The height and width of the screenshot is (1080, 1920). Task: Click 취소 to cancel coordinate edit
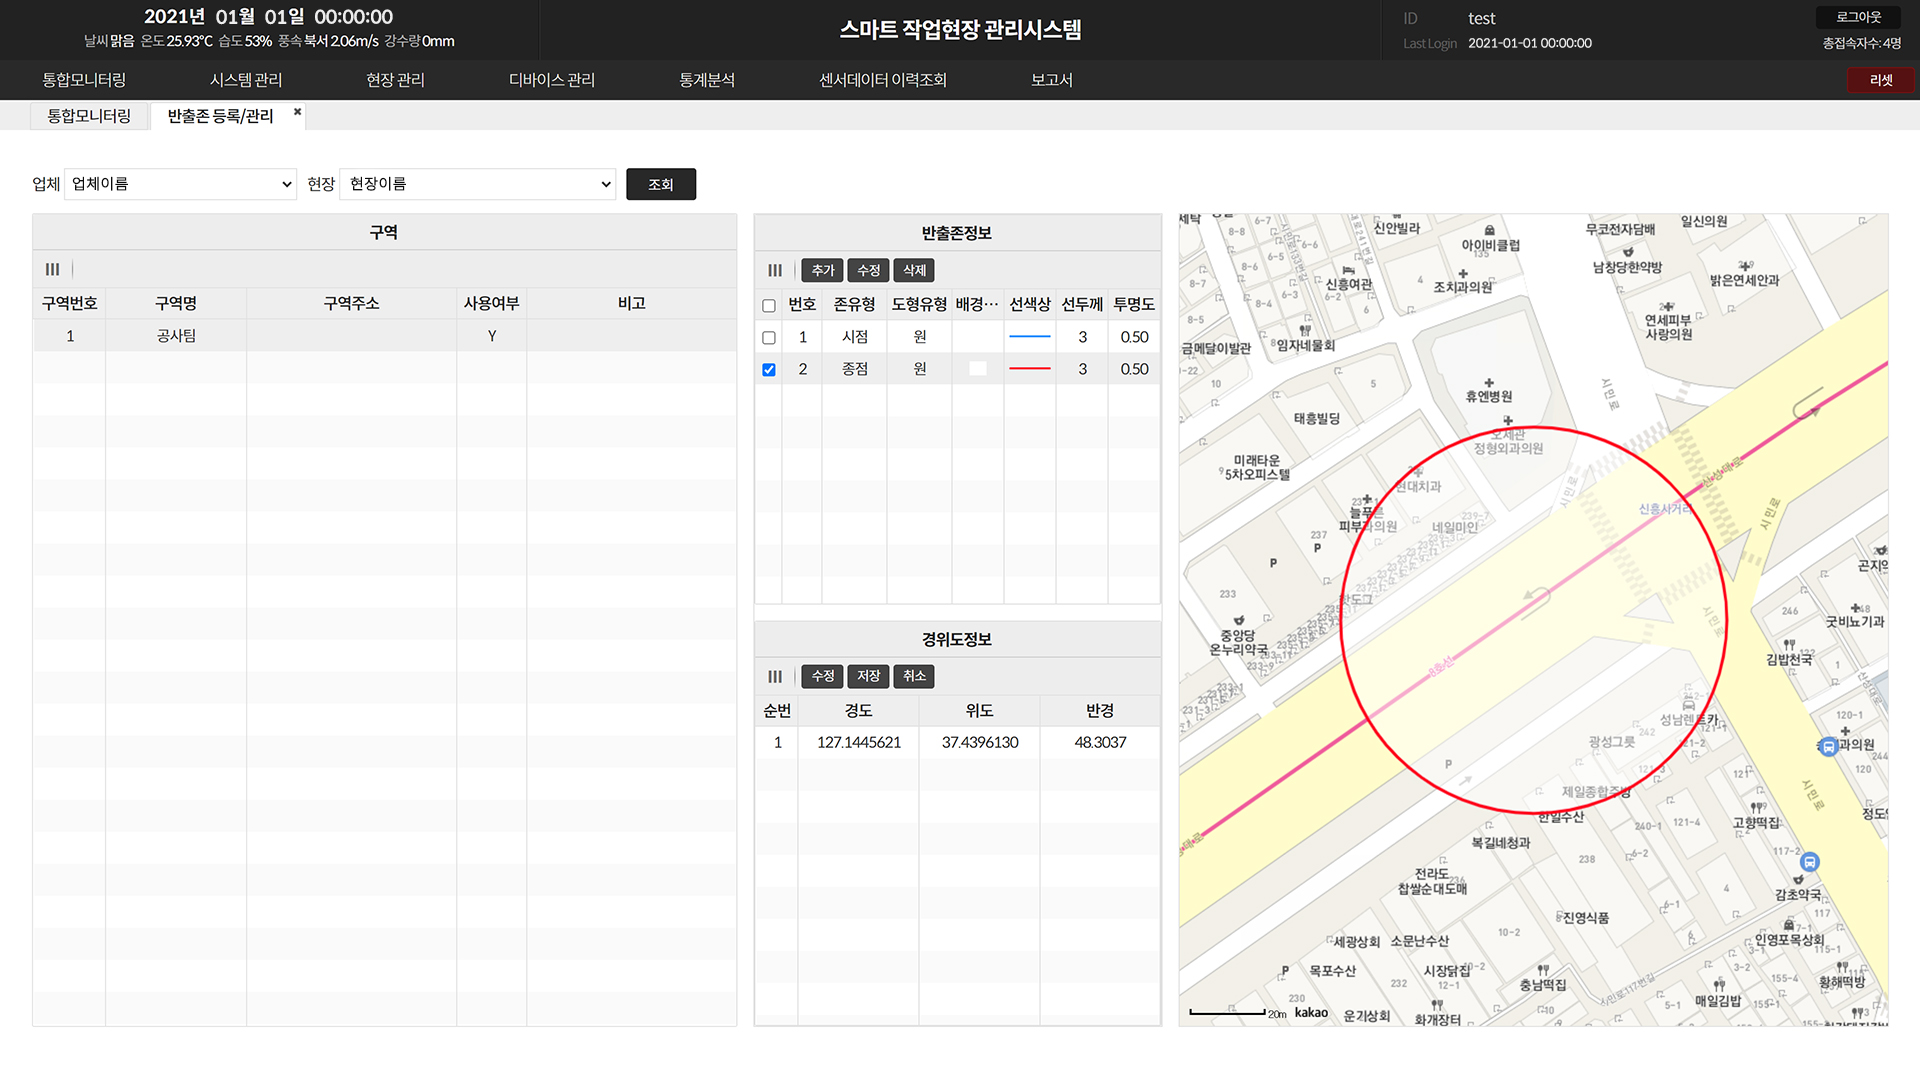click(915, 676)
